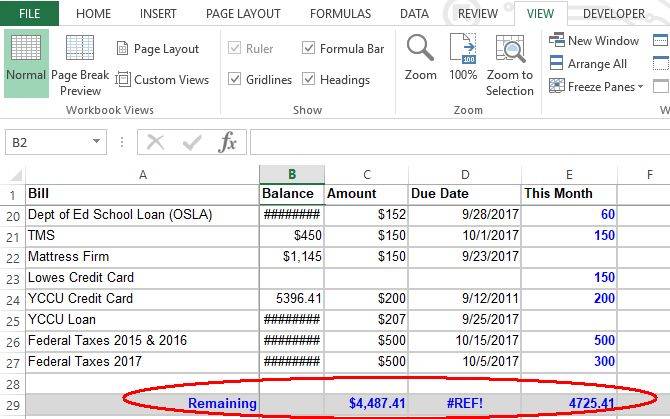Click the 4725.41 total cell
This screenshot has width=670, height=419.
tap(569, 404)
